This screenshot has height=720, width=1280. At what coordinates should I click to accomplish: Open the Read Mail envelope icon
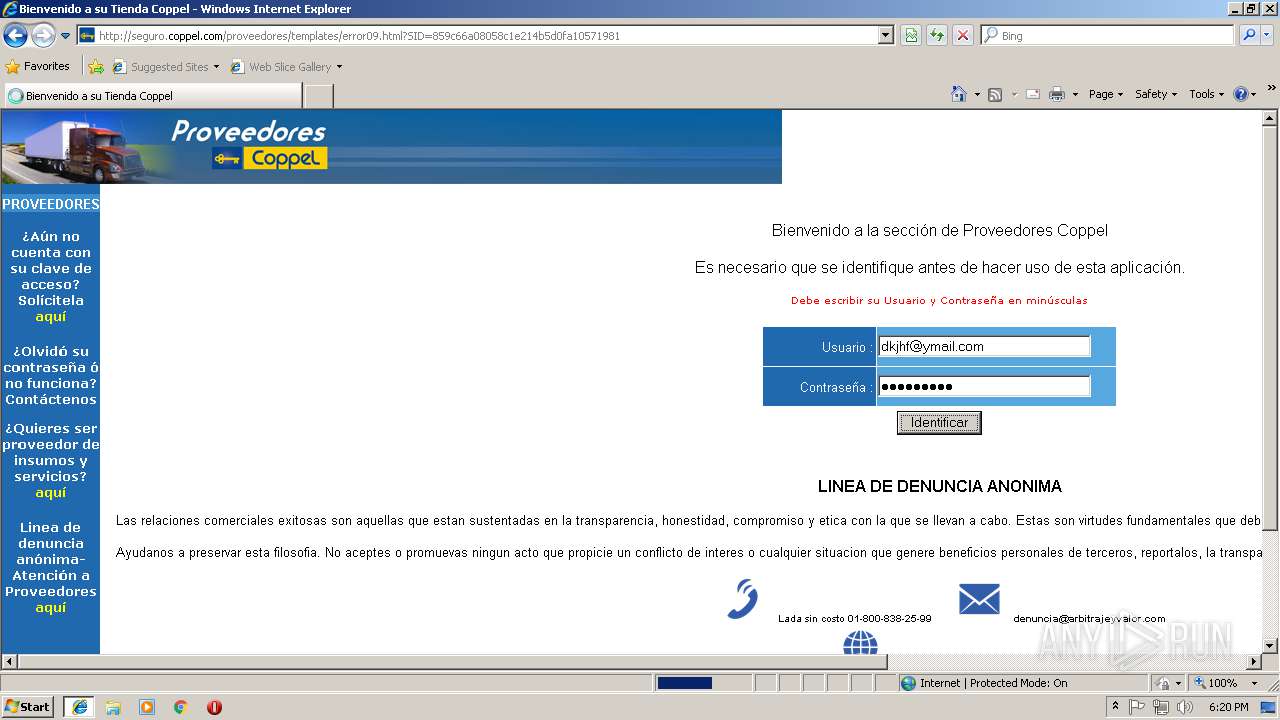click(x=1033, y=94)
